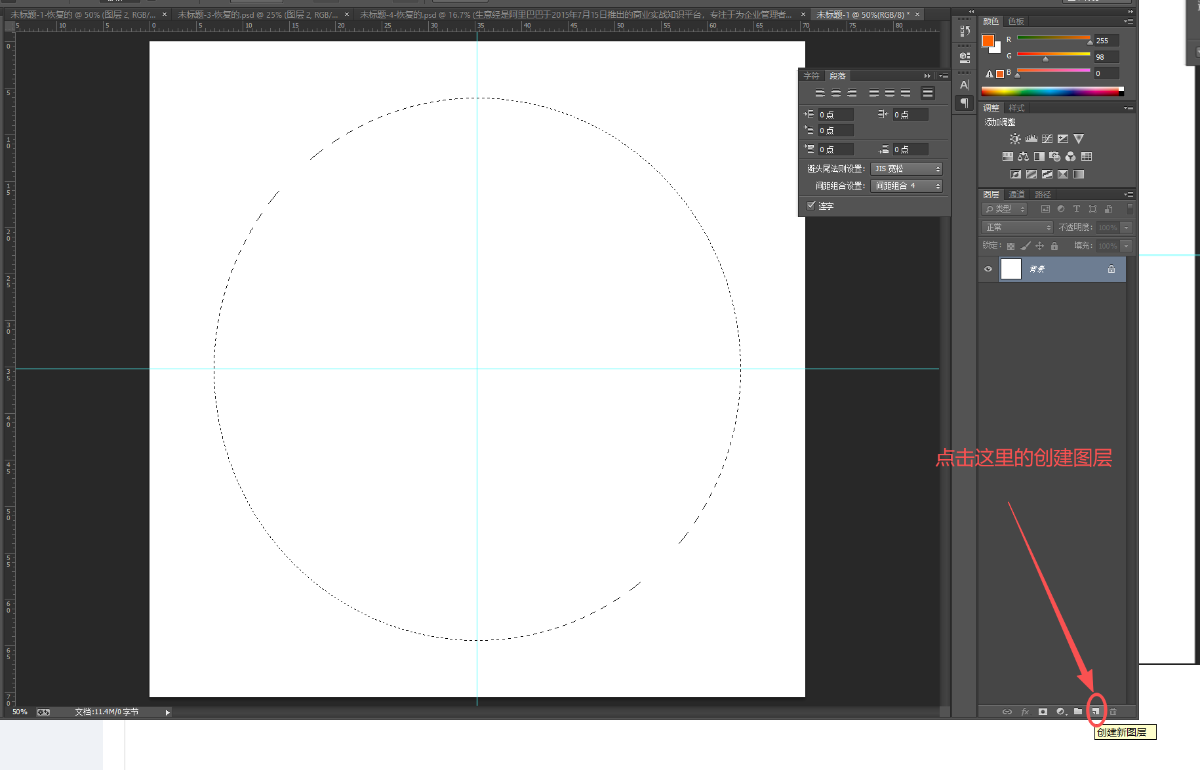Create a new group folder icon
This screenshot has width=1200, height=770.
[x=1077, y=711]
